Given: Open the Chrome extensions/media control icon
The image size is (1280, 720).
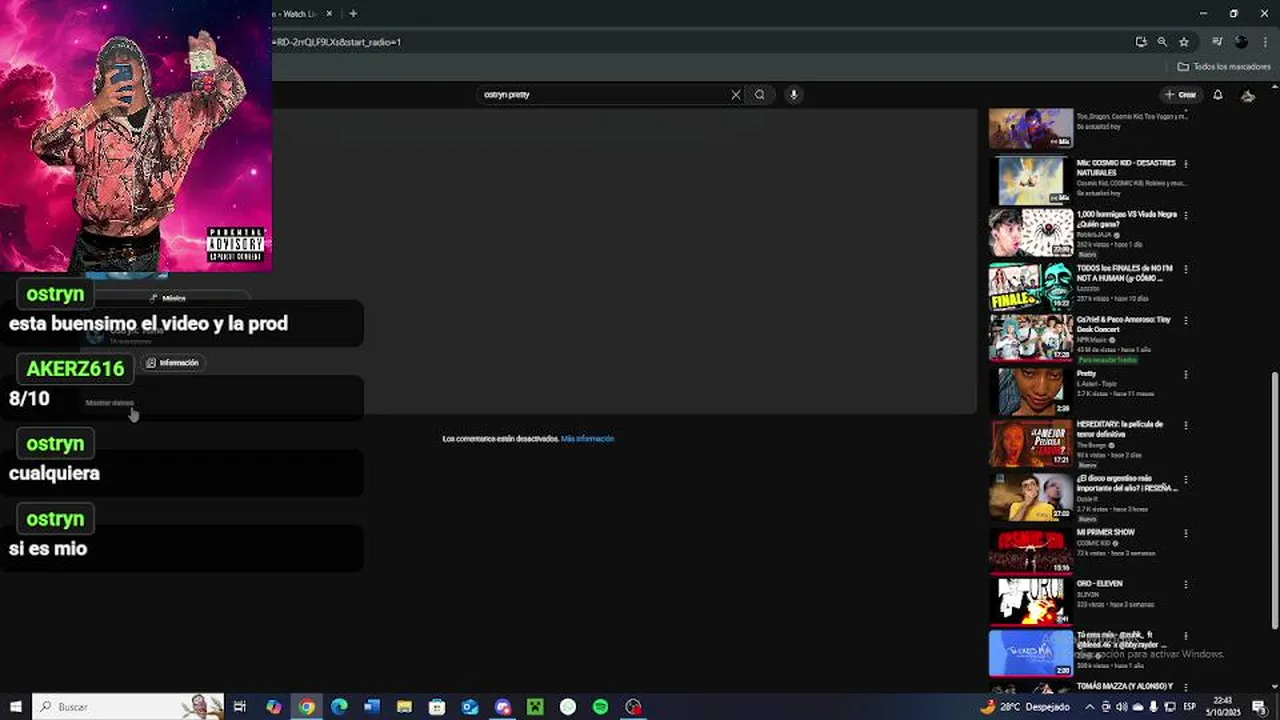Looking at the screenshot, I should [1217, 42].
